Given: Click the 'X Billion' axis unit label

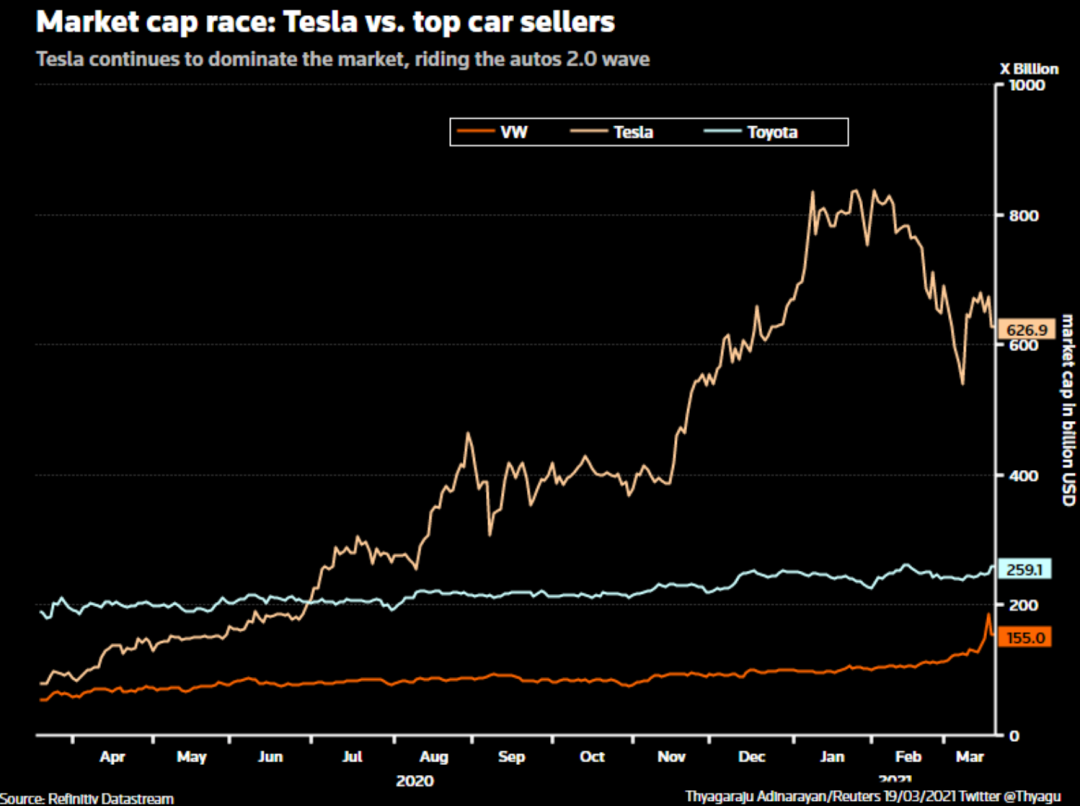Looking at the screenshot, I should pos(1029,69).
